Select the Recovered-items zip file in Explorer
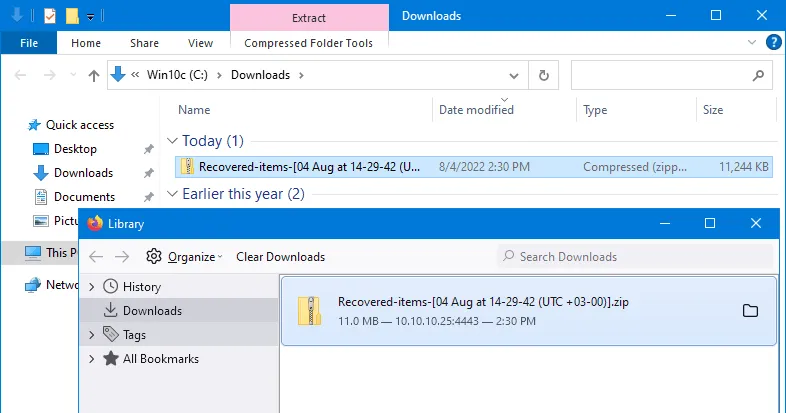This screenshot has width=786, height=413. (309, 167)
